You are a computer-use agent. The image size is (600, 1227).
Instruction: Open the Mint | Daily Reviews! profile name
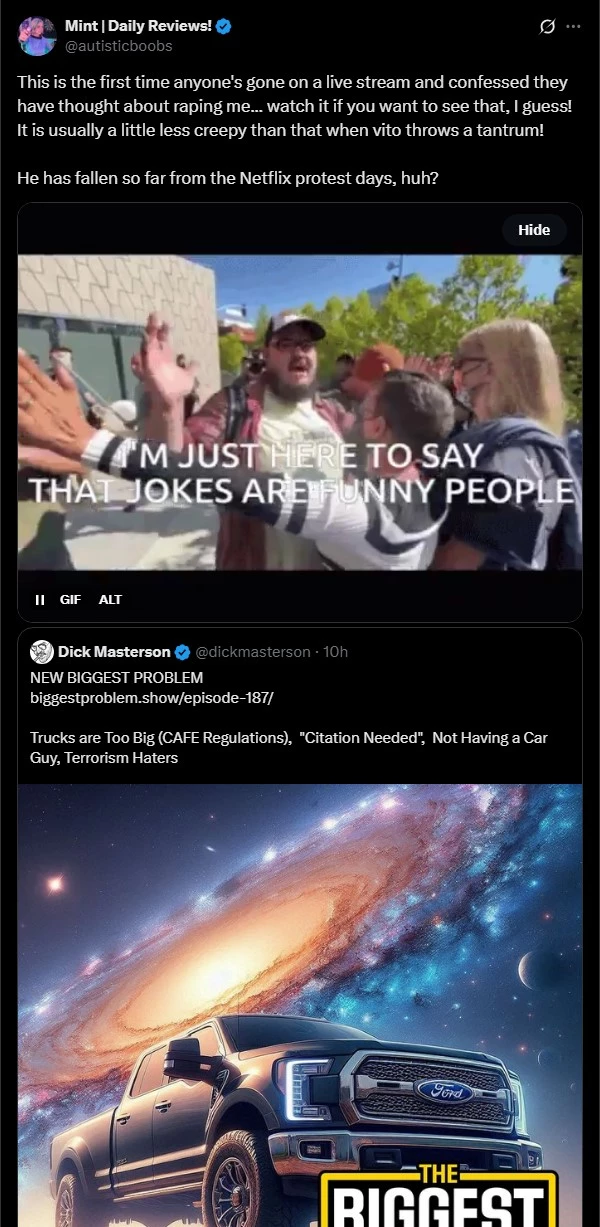click(138, 27)
